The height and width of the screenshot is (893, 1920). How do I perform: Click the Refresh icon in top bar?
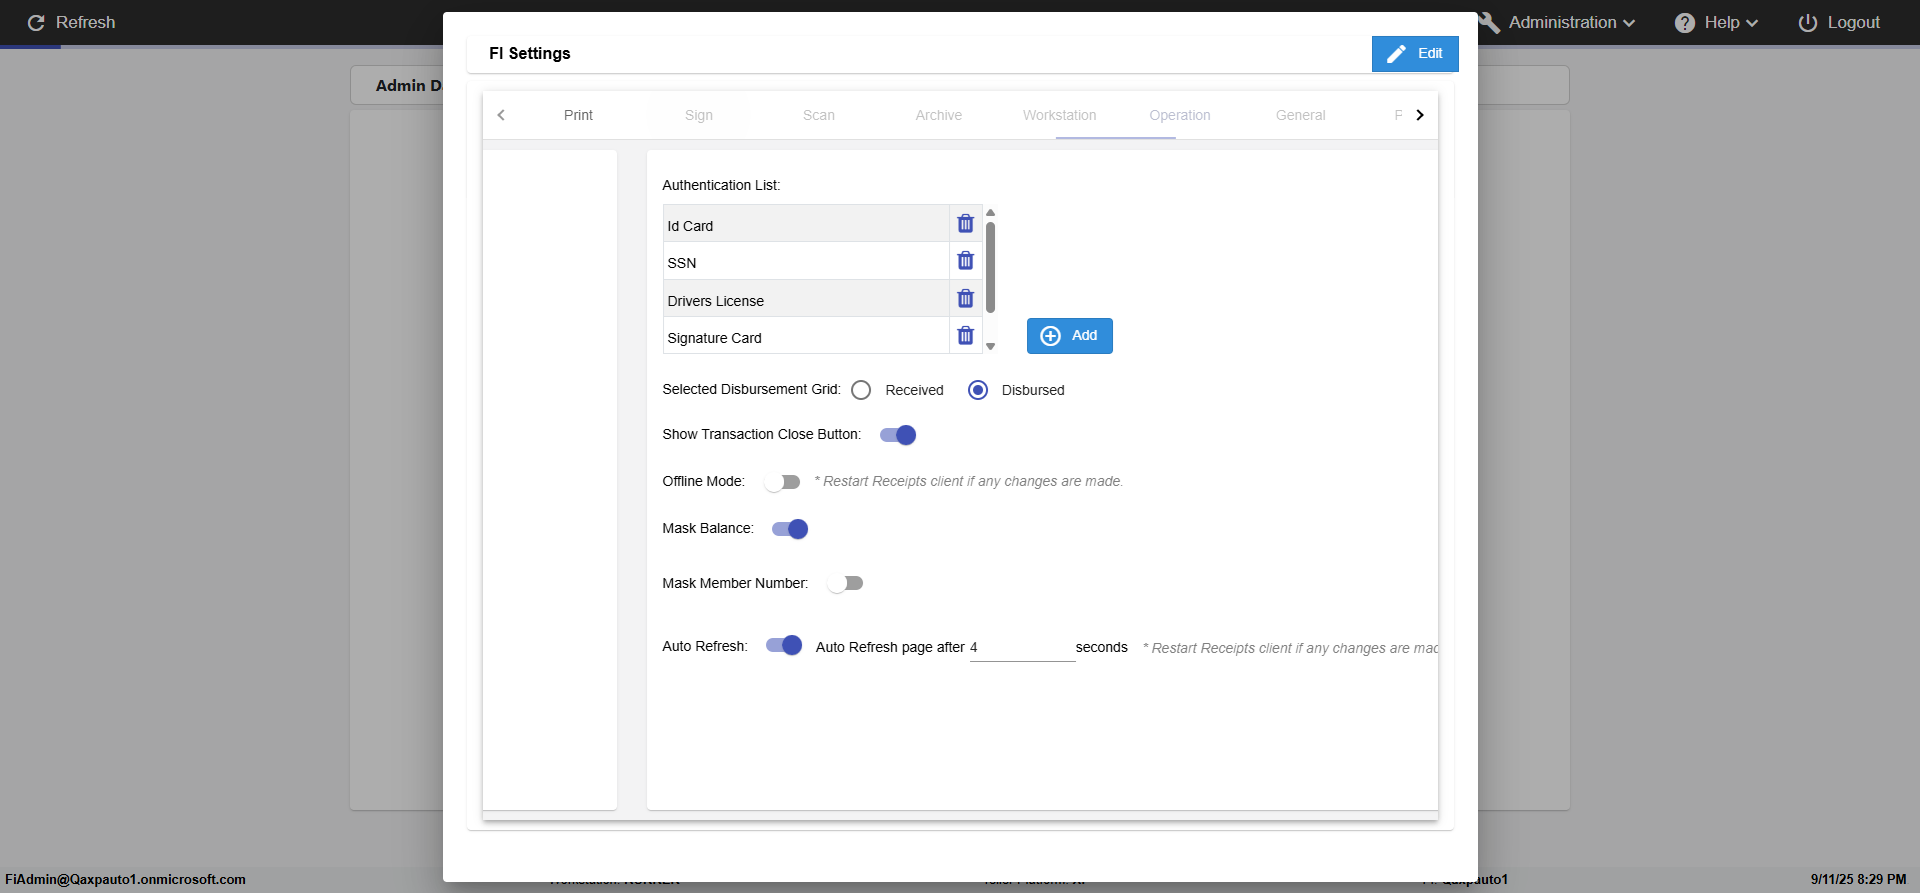click(x=36, y=23)
